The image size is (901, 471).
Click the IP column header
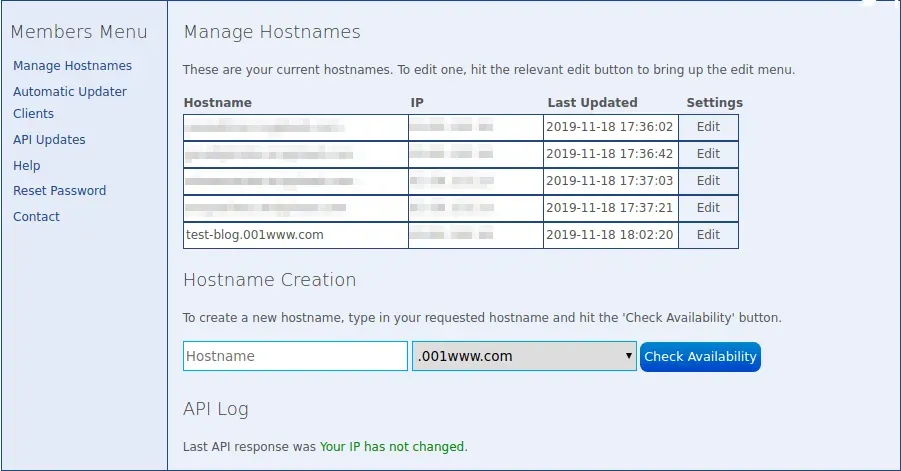click(417, 103)
